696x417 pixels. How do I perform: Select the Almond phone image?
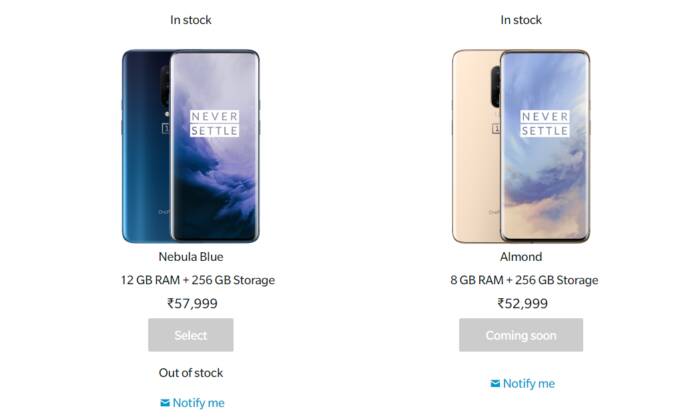[x=520, y=145]
